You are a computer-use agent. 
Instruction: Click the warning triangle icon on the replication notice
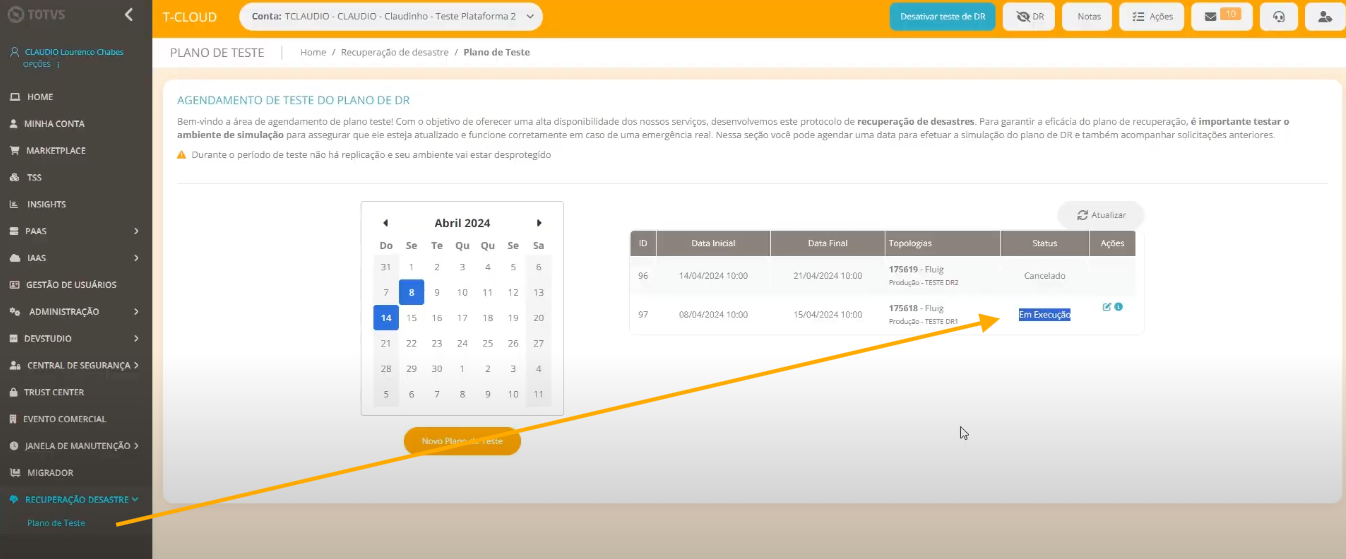click(x=182, y=156)
